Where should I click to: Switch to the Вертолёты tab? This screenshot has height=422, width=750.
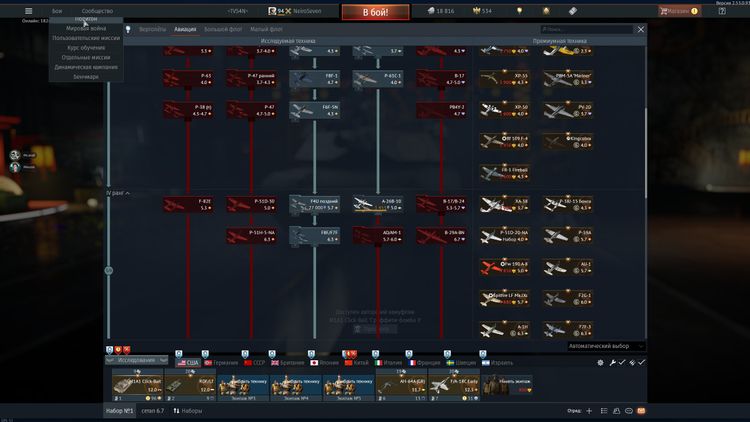point(153,30)
